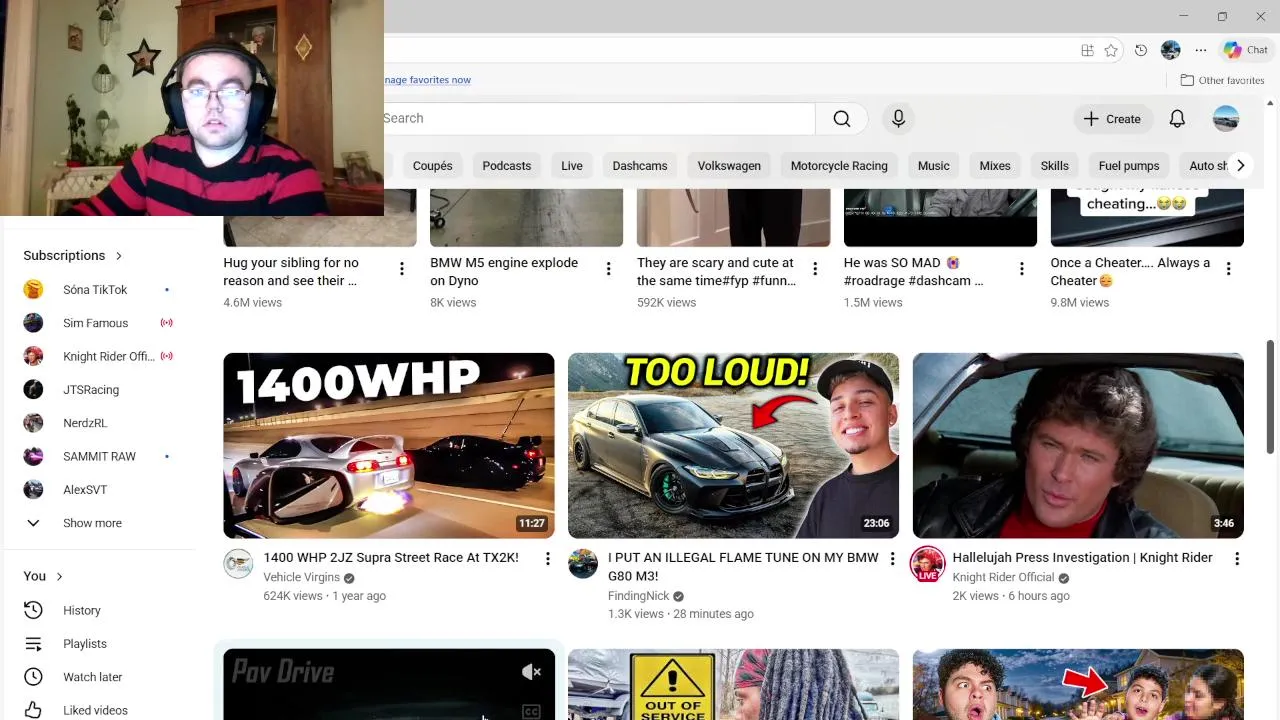Open JTSRacing subscription channel
Screen dimensions: 1280x720
point(99,390)
